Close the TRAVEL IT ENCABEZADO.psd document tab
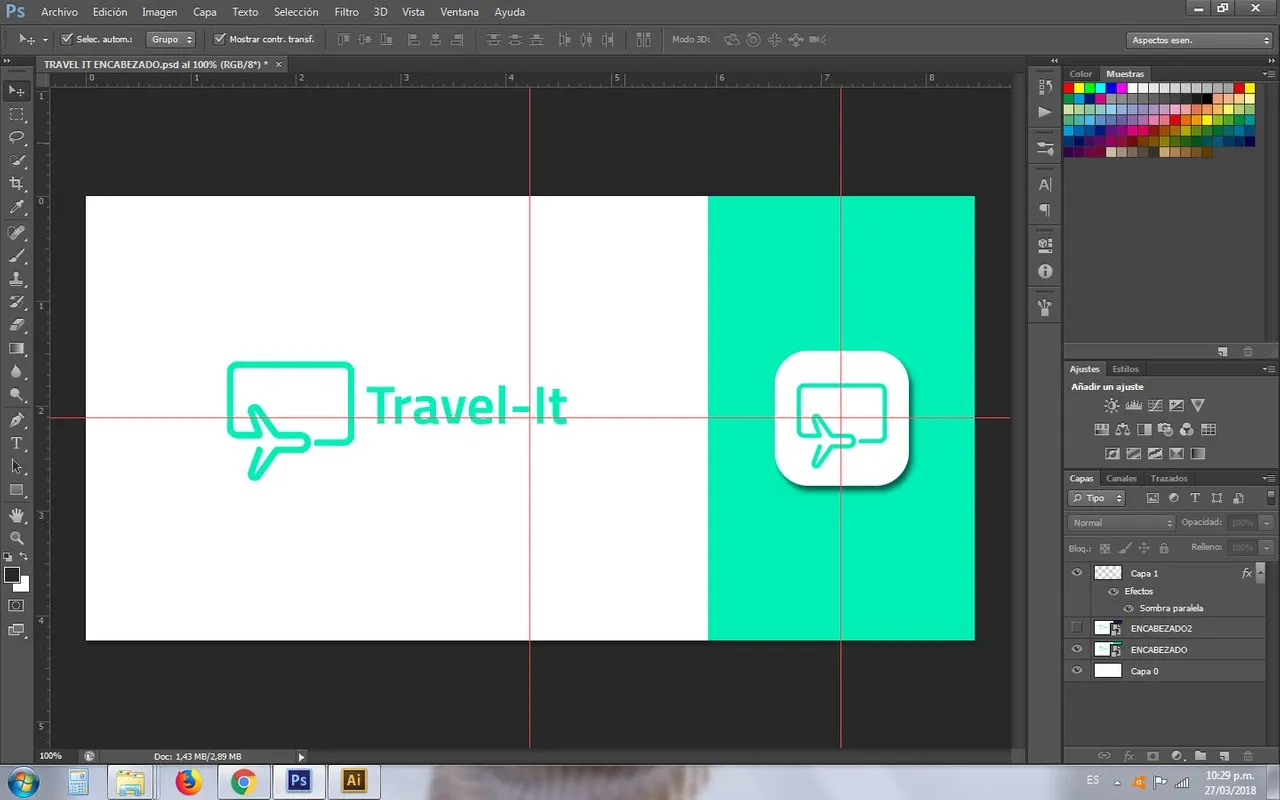The image size is (1280, 800). [279, 64]
